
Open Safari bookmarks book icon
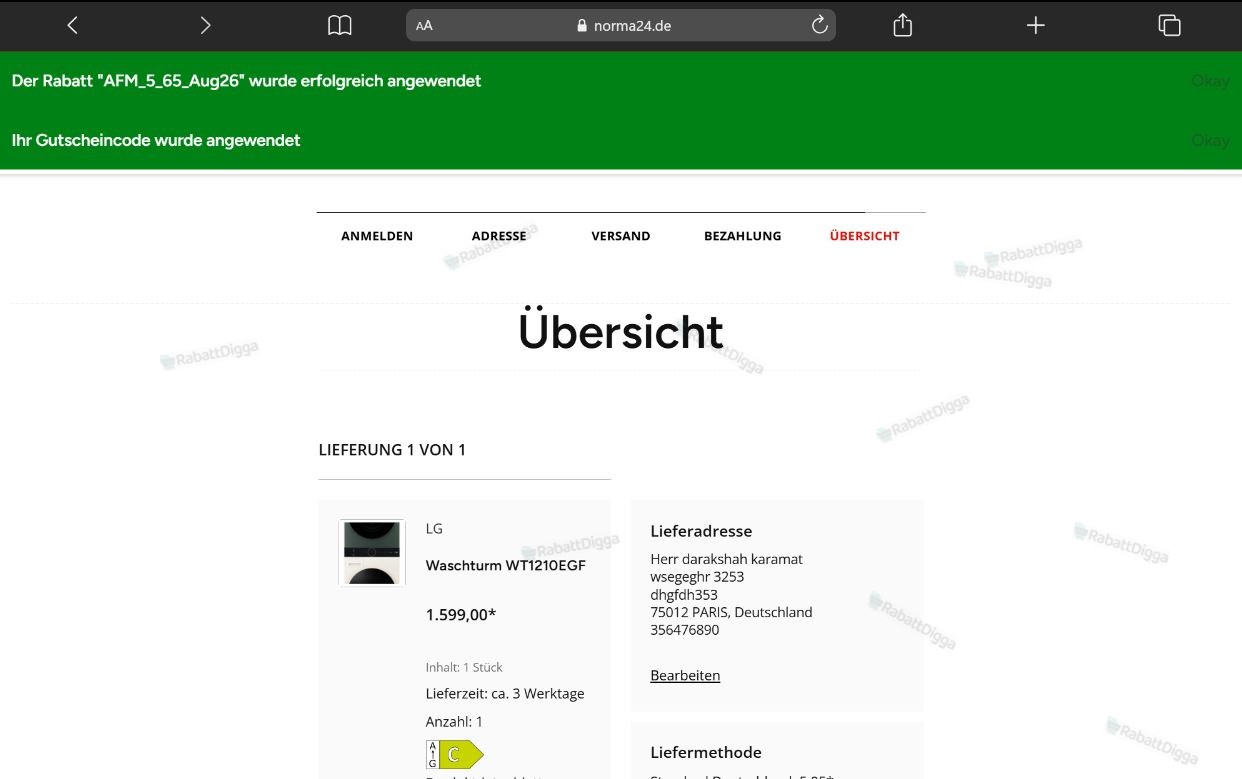pyautogui.click(x=340, y=26)
